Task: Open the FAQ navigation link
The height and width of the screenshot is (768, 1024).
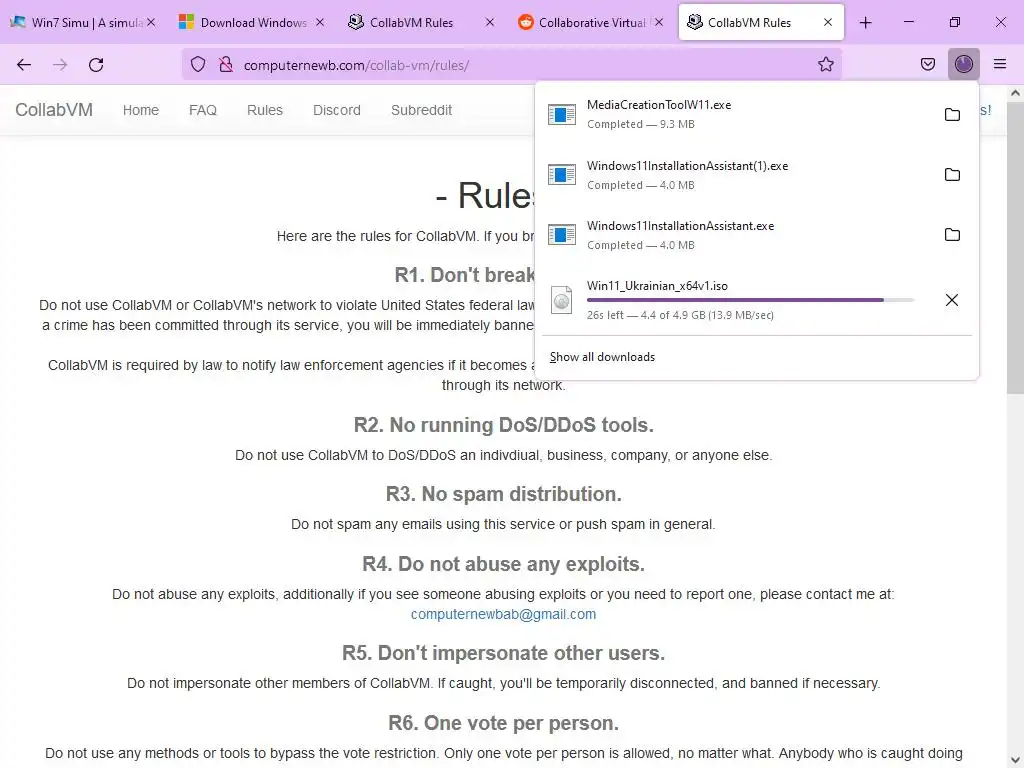Action: (x=202, y=110)
